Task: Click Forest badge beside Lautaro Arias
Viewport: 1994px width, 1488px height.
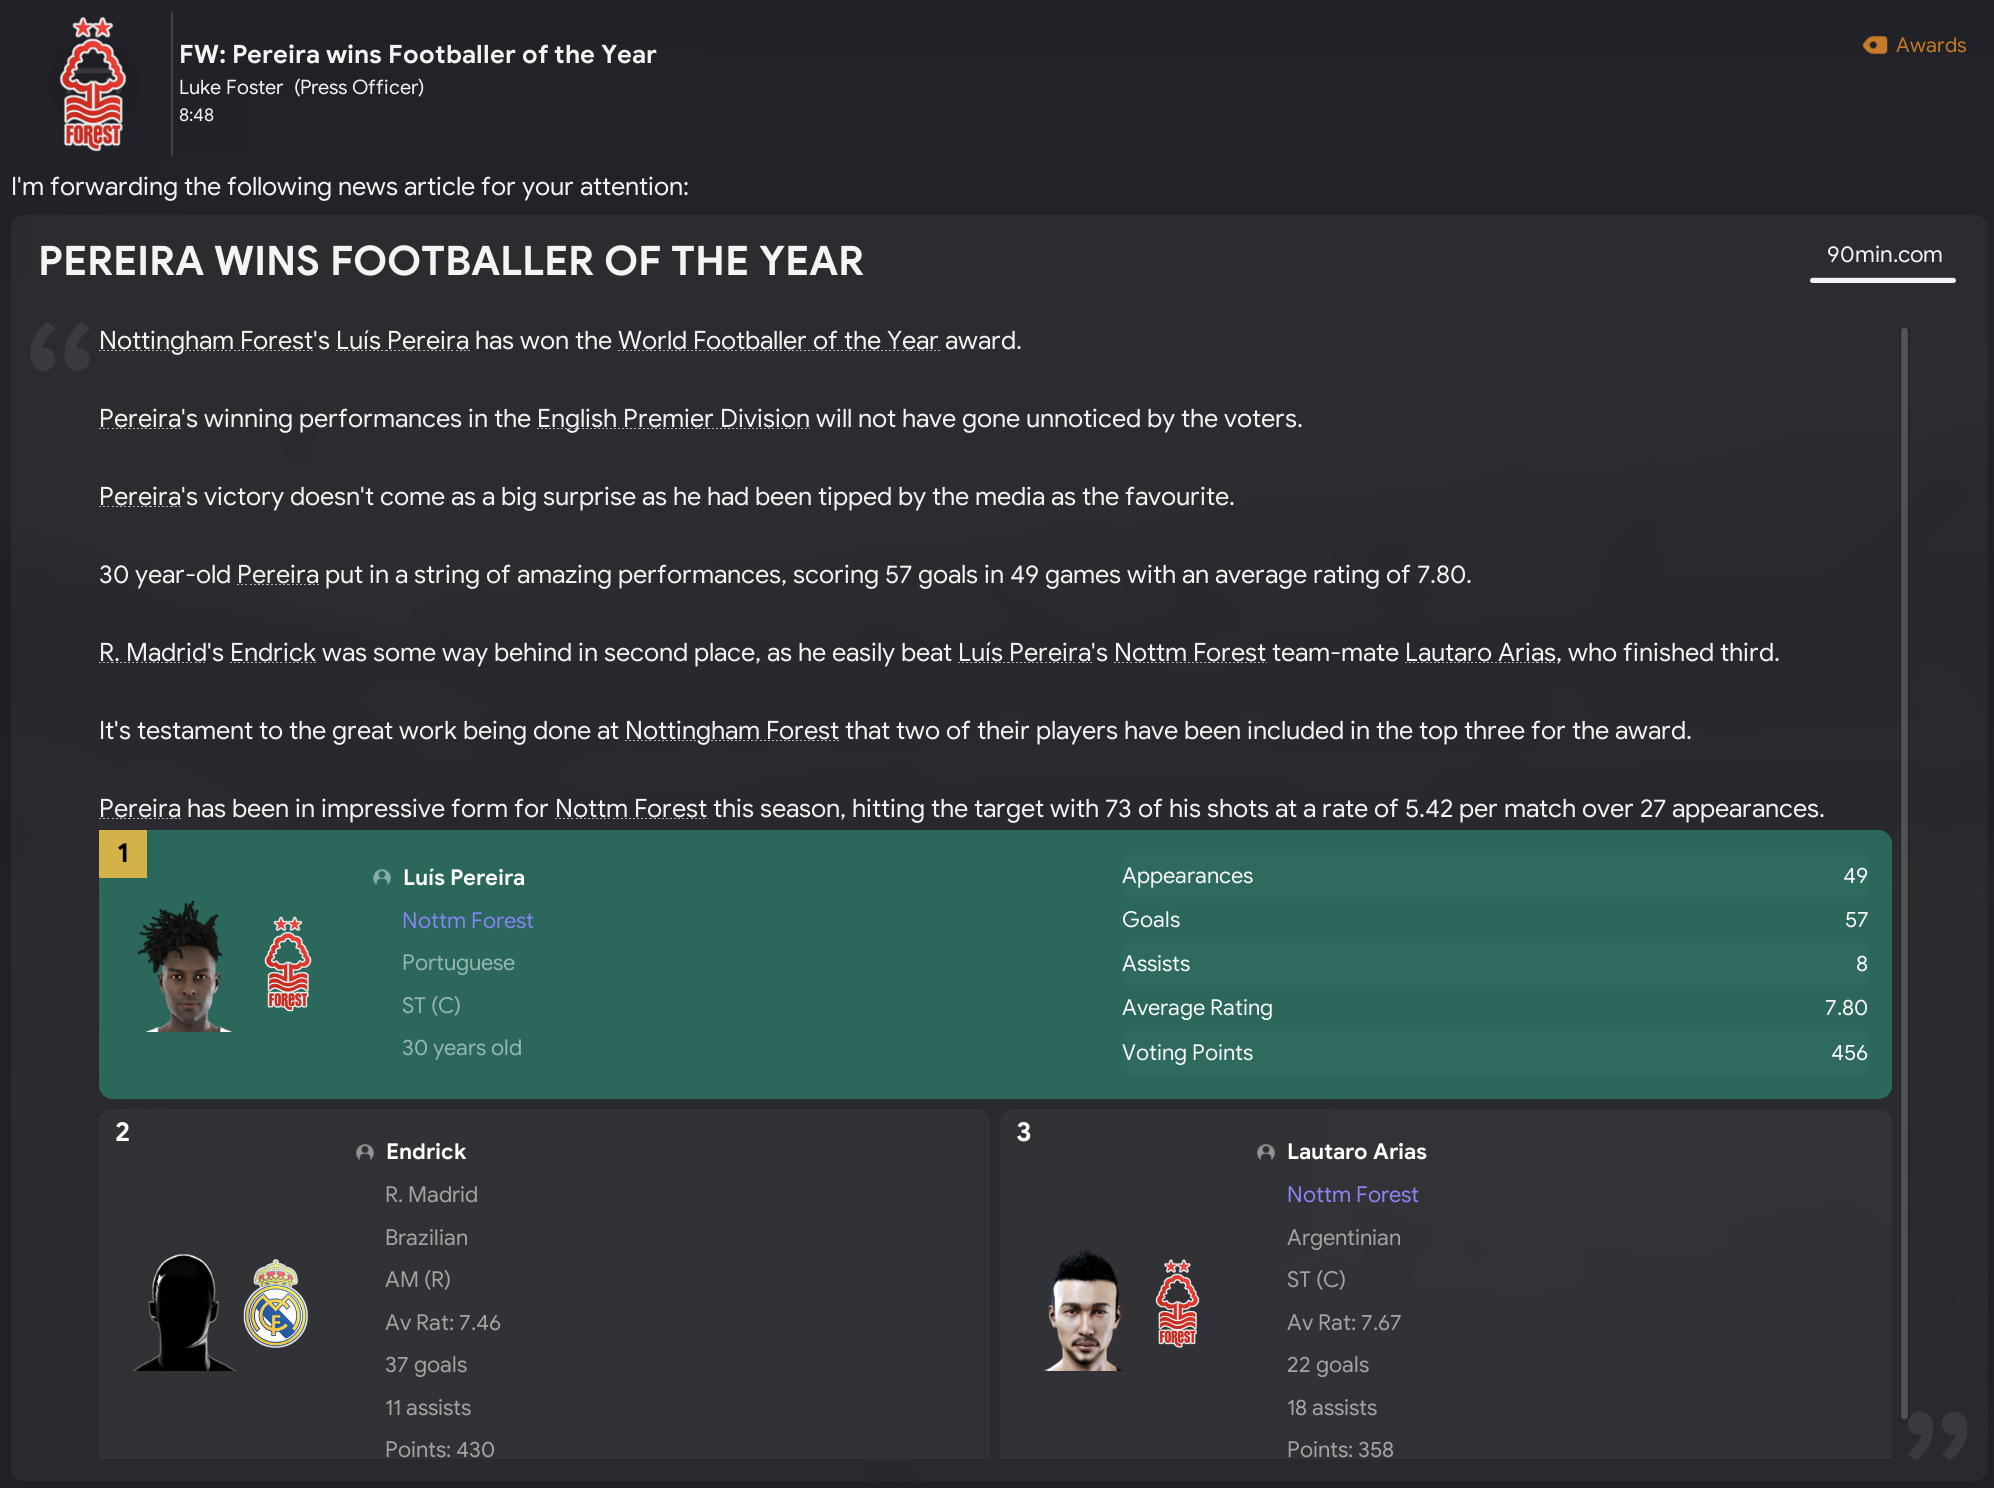Action: click(x=1177, y=1304)
